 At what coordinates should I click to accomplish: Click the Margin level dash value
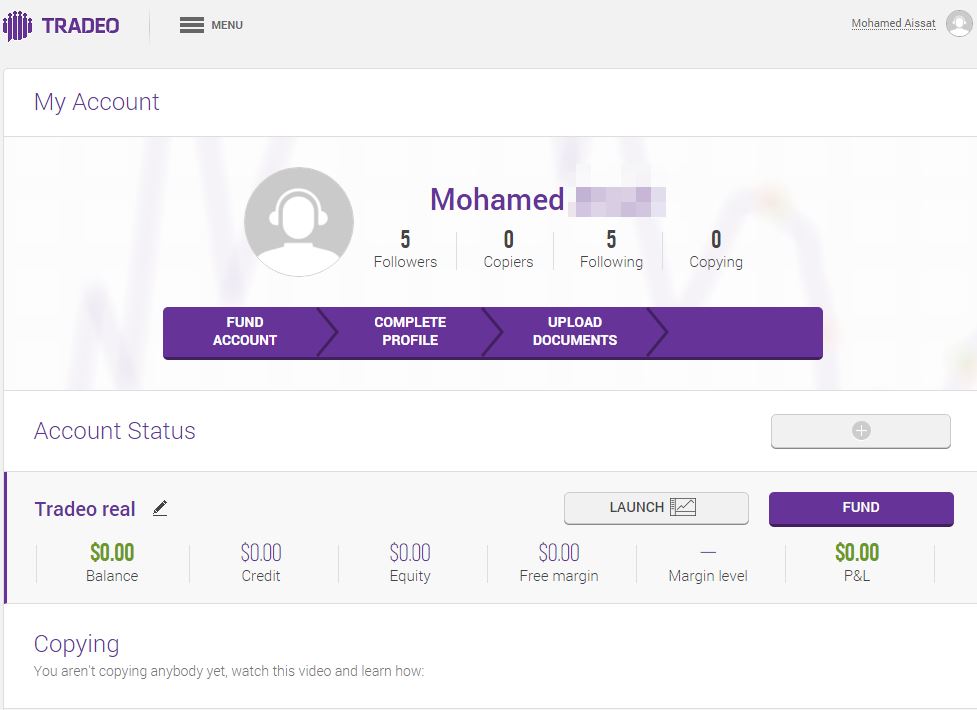click(708, 552)
